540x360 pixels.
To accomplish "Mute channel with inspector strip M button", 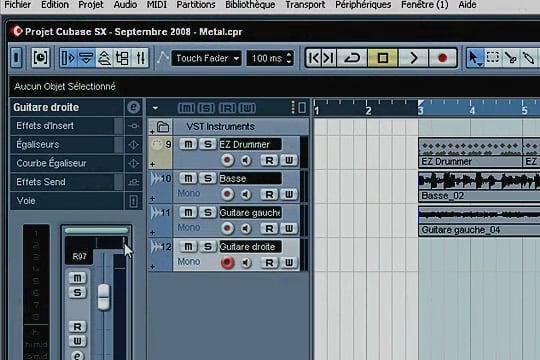I will pyautogui.click(x=77, y=278).
